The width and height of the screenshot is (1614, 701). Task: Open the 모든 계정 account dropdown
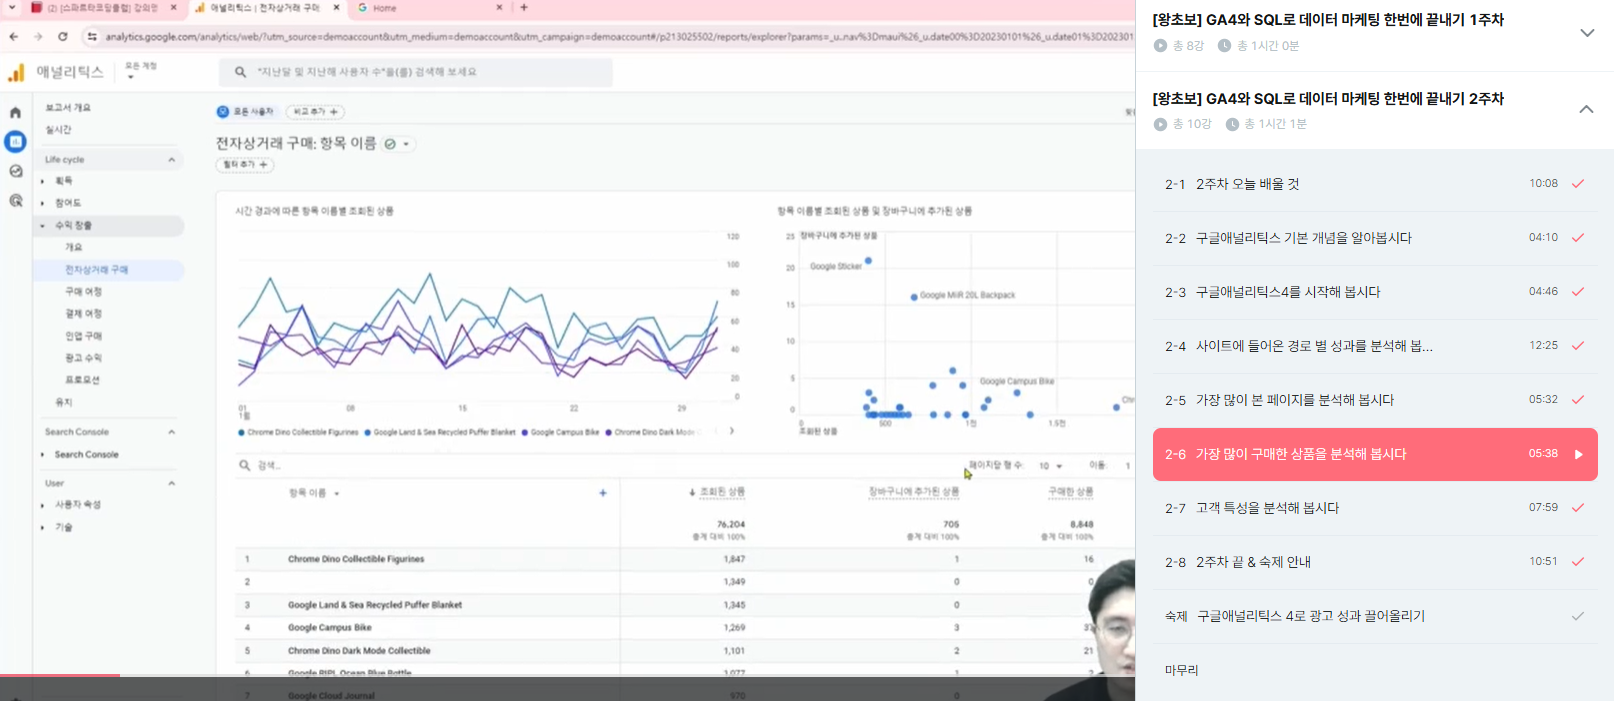tap(141, 70)
